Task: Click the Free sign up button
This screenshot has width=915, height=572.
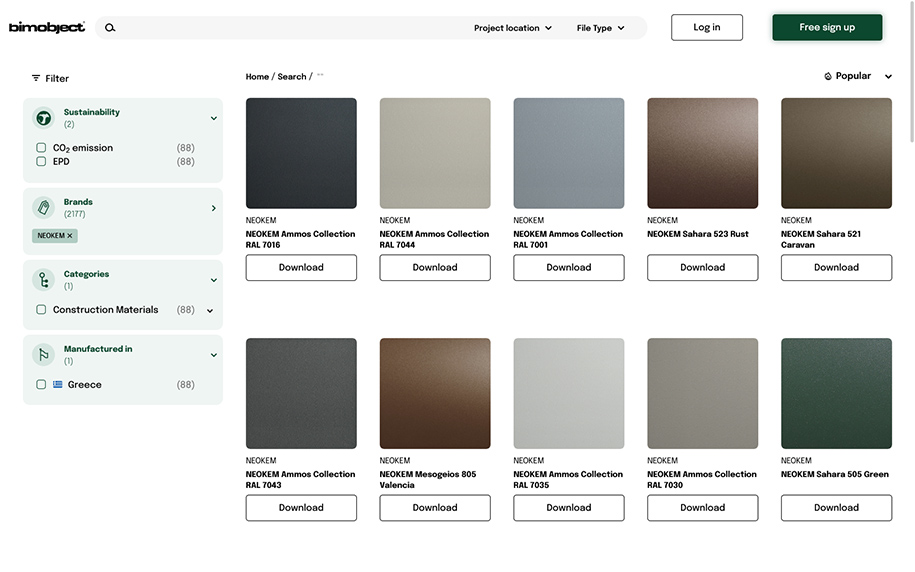Action: click(x=827, y=27)
